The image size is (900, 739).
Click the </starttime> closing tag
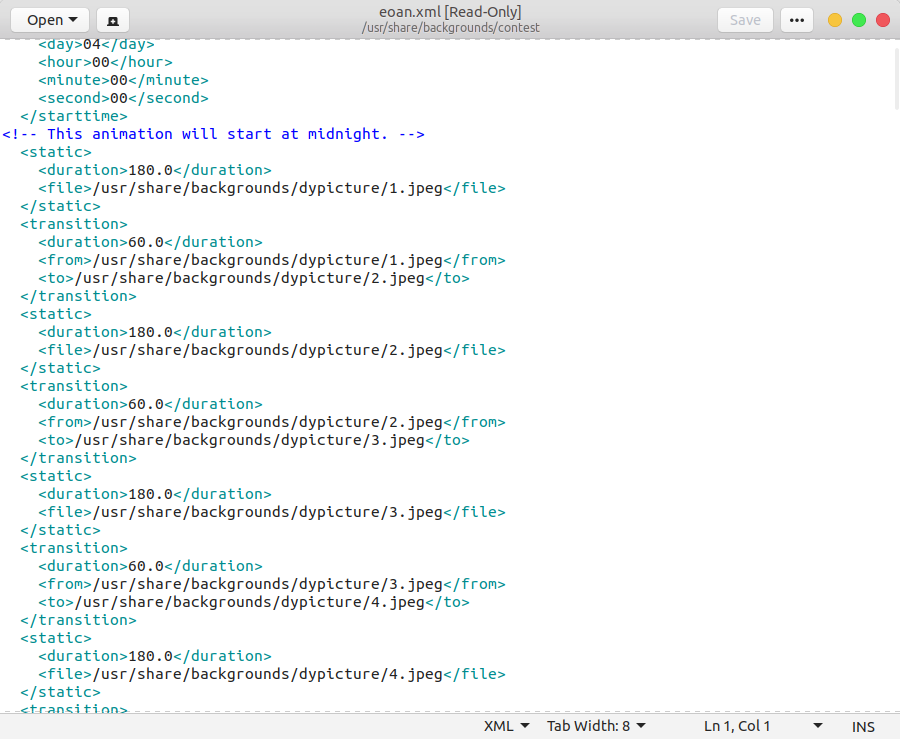74,116
